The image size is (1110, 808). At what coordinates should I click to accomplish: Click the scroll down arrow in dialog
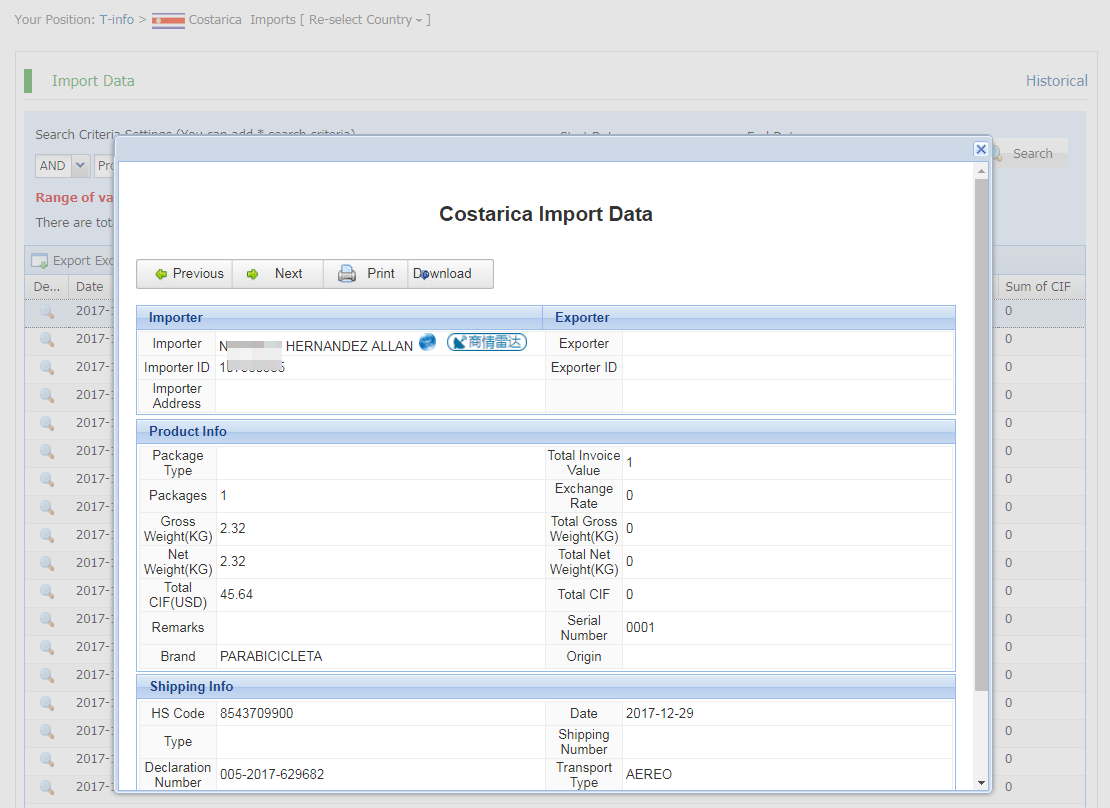[981, 782]
